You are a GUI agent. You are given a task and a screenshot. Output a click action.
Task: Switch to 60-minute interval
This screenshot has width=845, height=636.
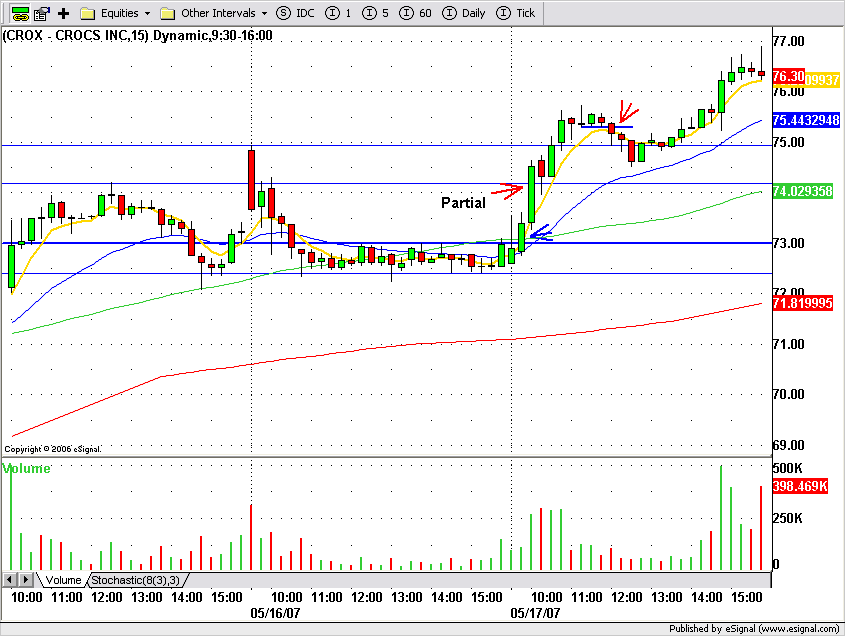pos(415,13)
